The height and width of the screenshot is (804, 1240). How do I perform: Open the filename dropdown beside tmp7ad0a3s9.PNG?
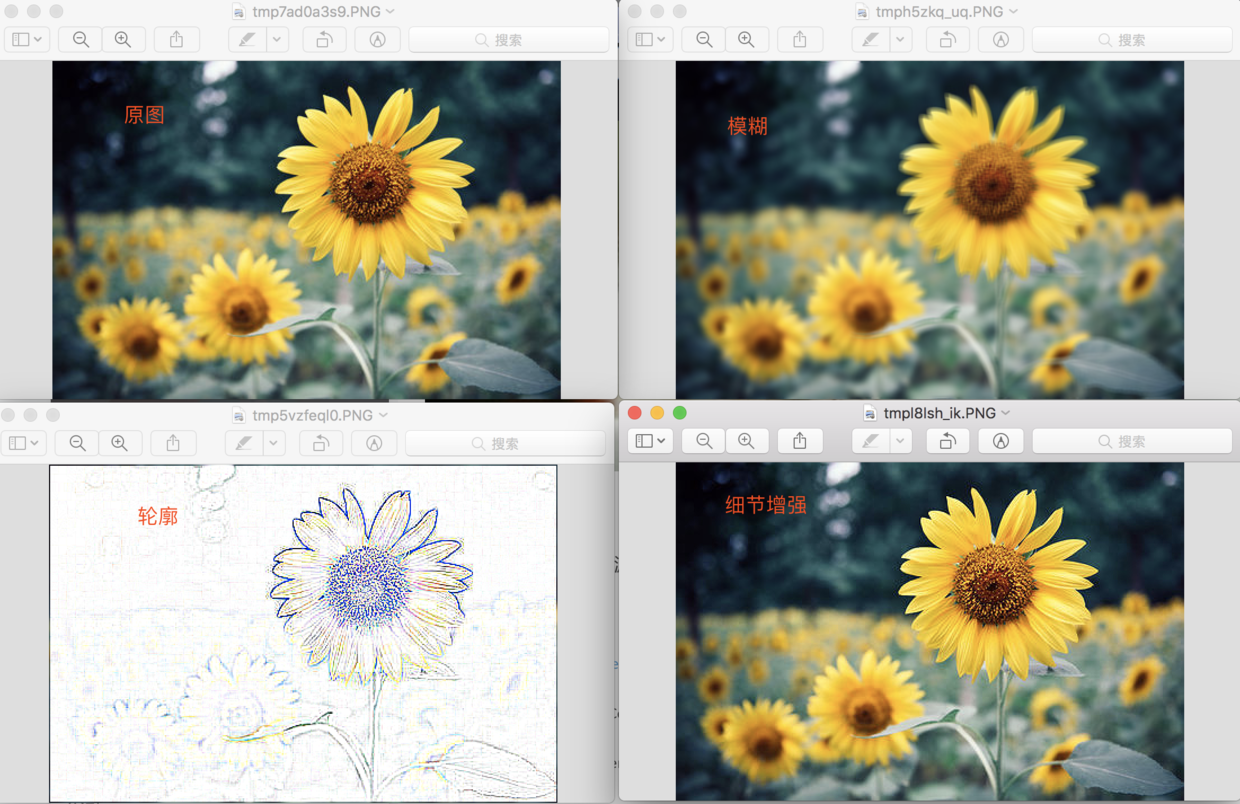click(x=390, y=11)
